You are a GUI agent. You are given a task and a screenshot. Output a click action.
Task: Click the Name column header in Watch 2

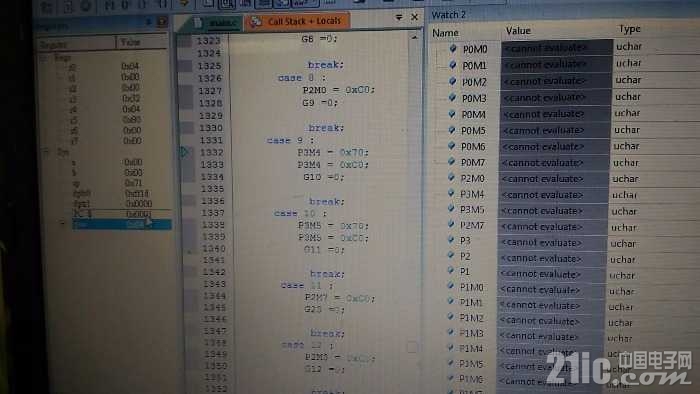tap(445, 33)
